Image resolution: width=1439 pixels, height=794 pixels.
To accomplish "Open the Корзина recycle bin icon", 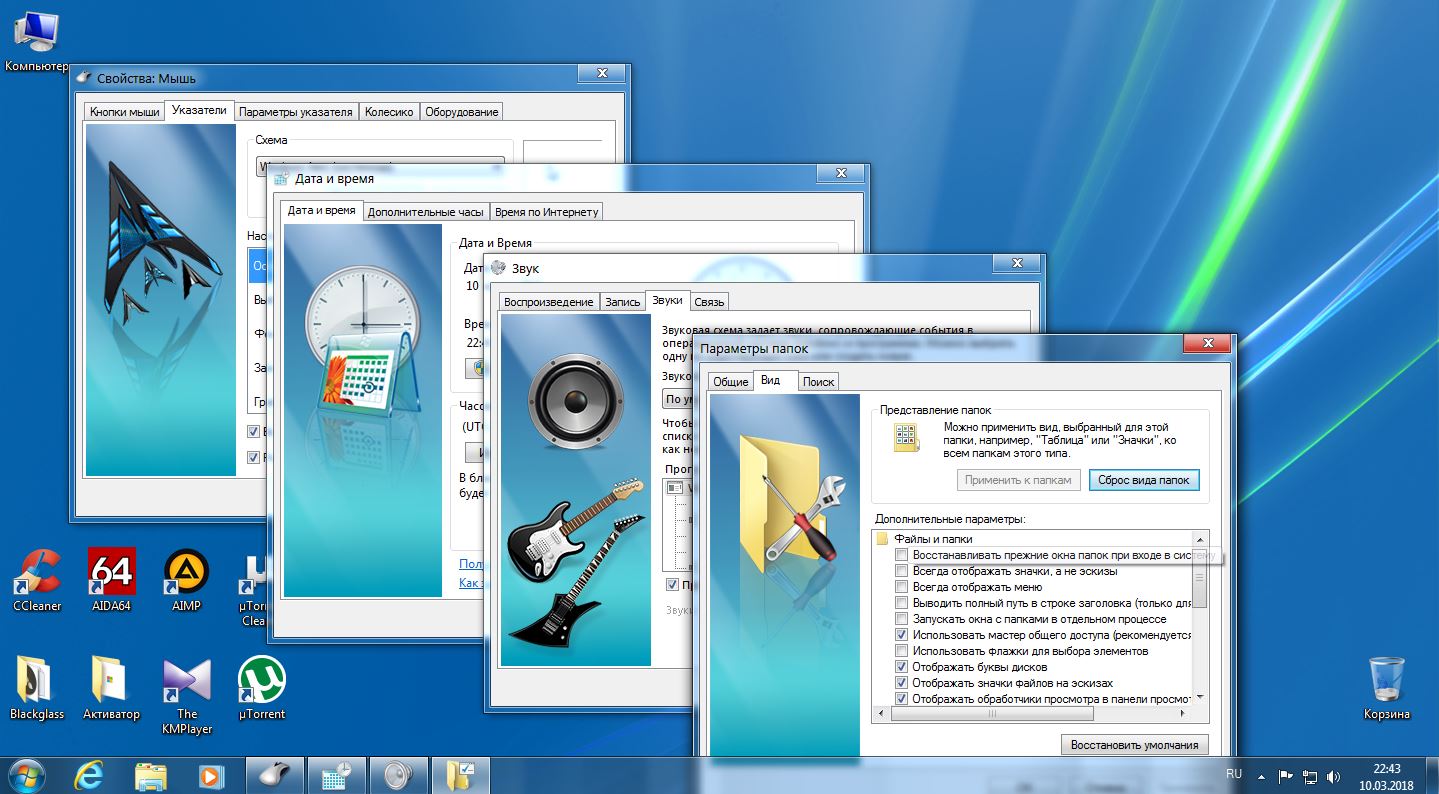I will click(x=1386, y=680).
